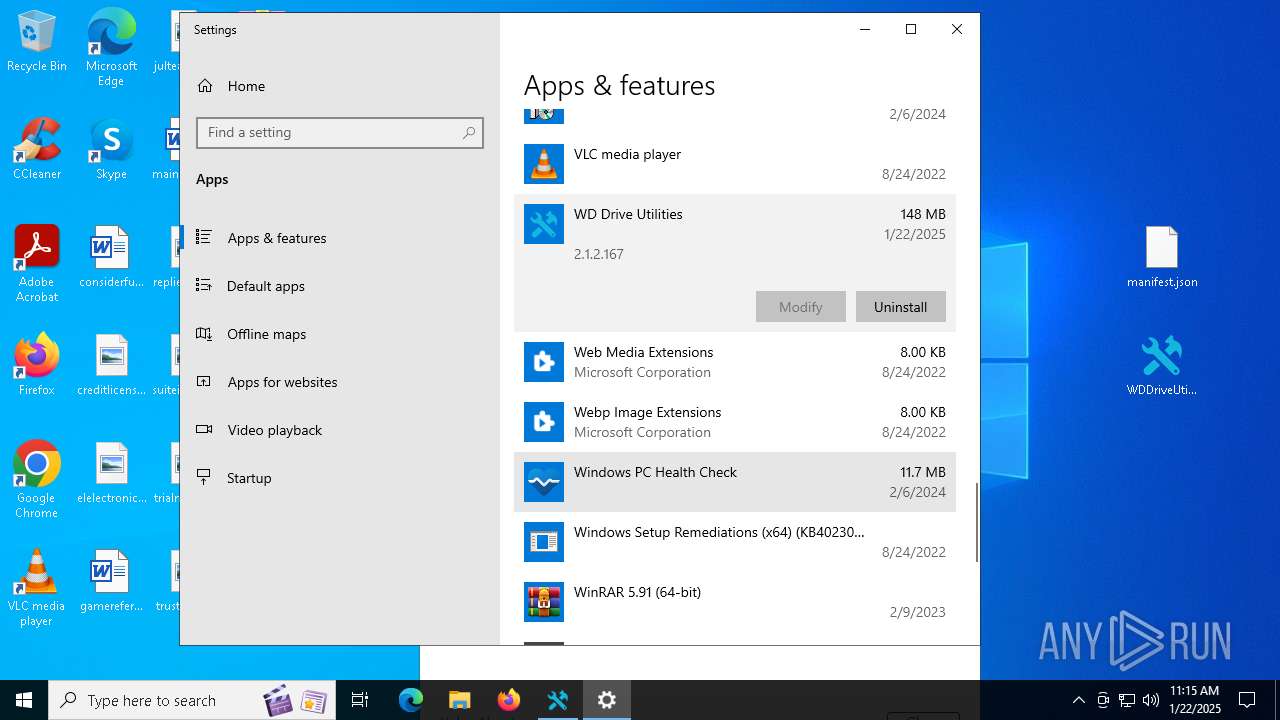The width and height of the screenshot is (1280, 720).
Task: Open Apps & features section
Action: tap(340, 238)
